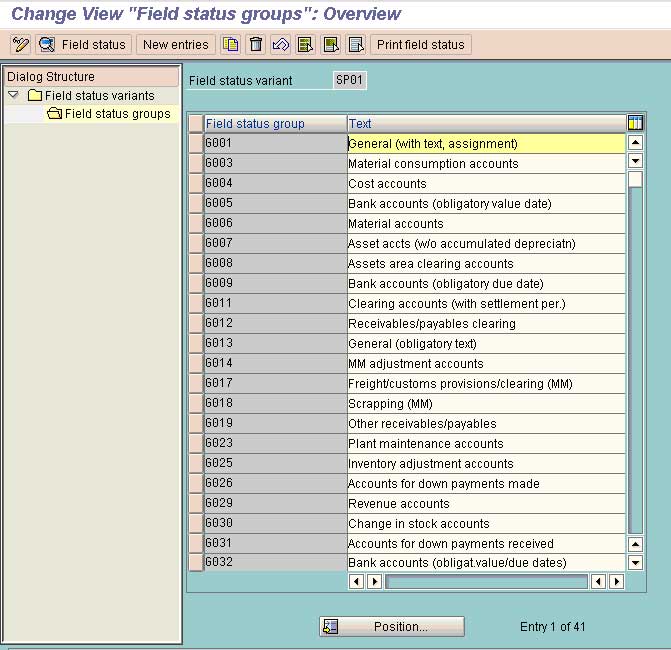This screenshot has width=671, height=650.
Task: Click the right-end scroll-left arrow
Action: point(598,581)
